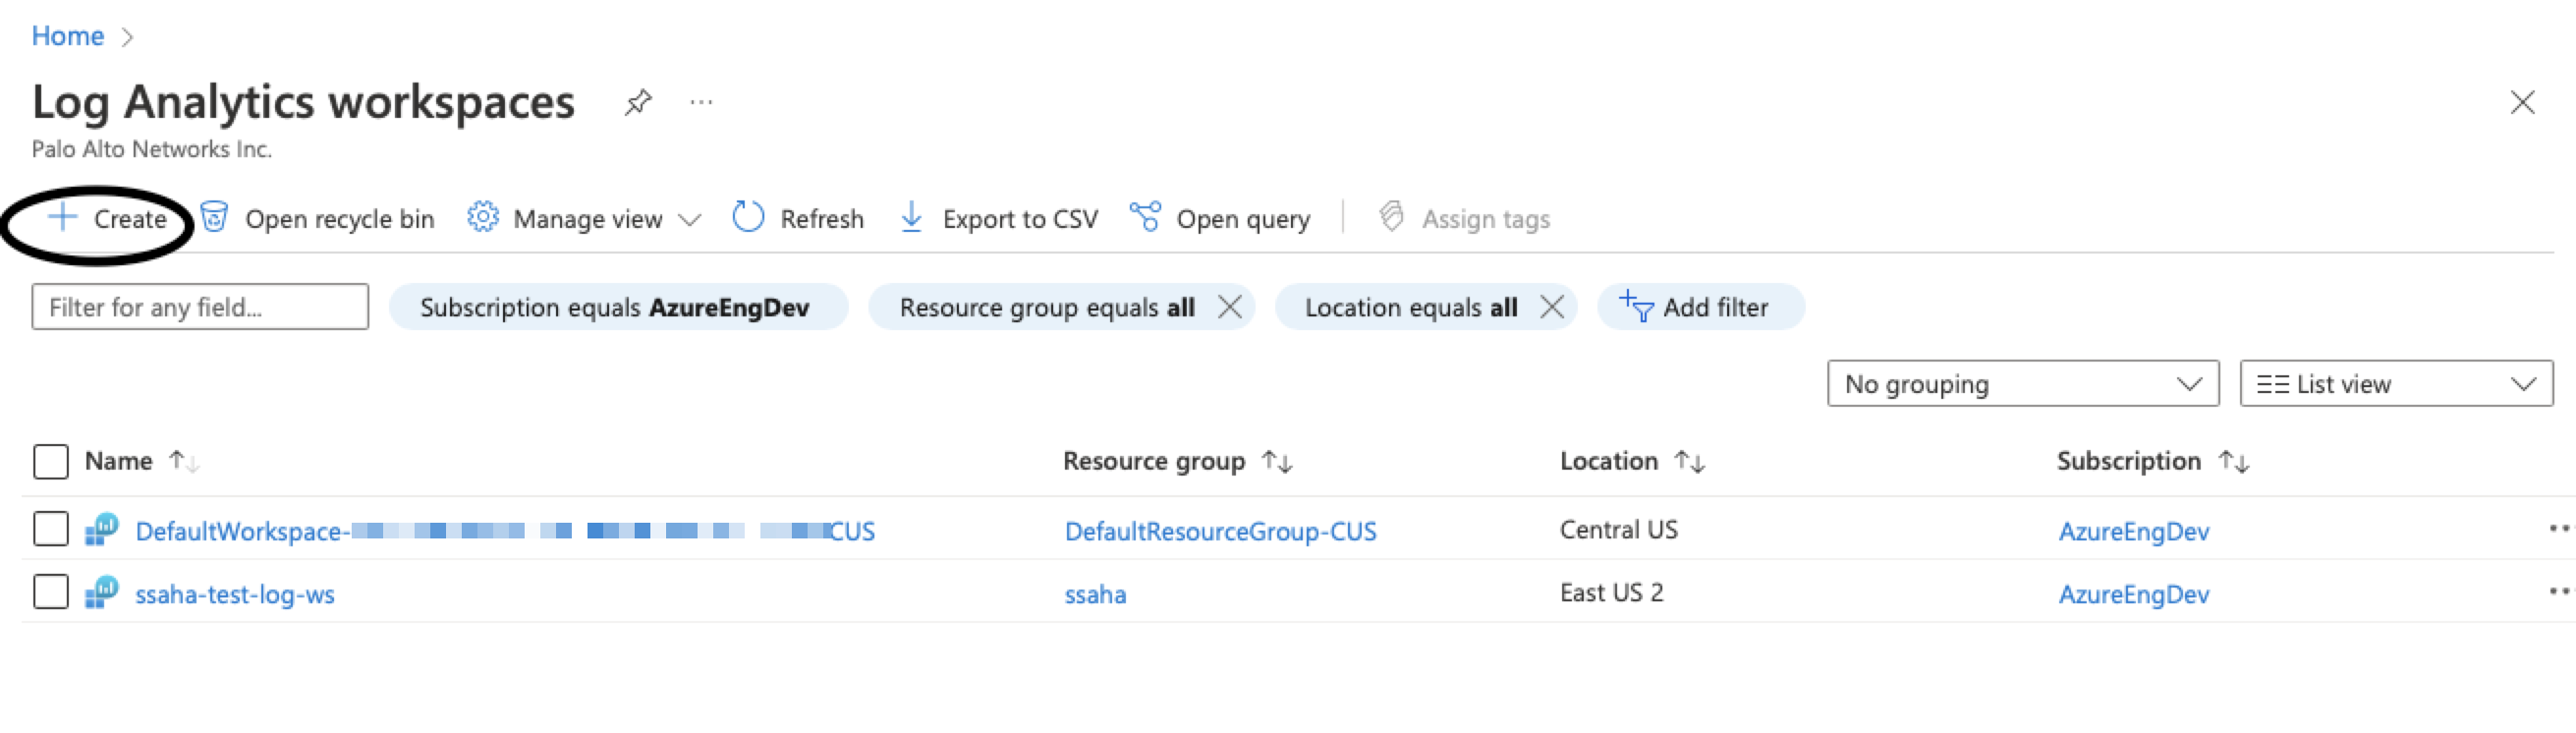Navigate to Home breadcrumb
2576x733 pixels.
tap(68, 36)
